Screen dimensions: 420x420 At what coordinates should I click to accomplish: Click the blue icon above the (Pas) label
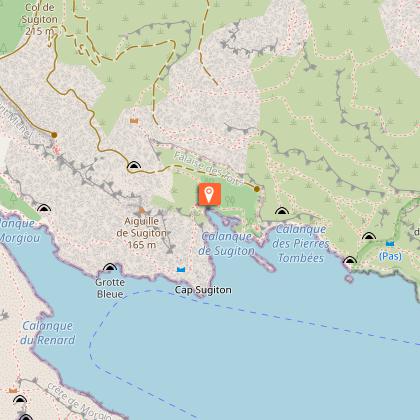(x=390, y=244)
